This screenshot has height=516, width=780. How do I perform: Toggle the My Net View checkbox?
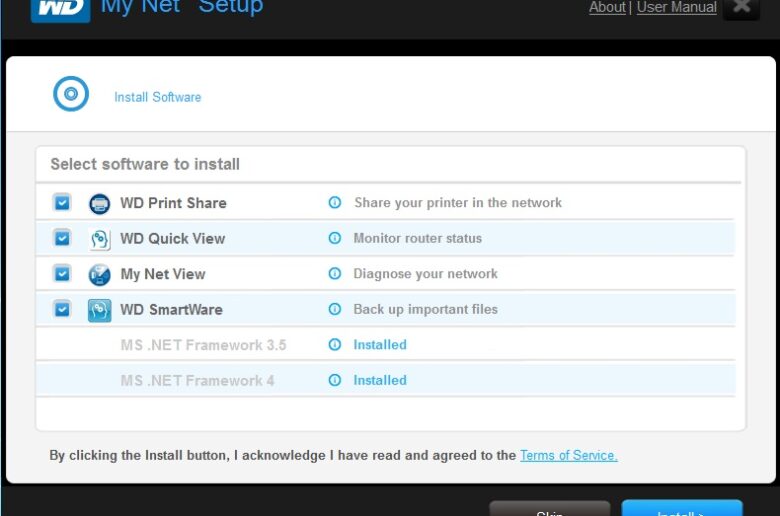tap(62, 274)
